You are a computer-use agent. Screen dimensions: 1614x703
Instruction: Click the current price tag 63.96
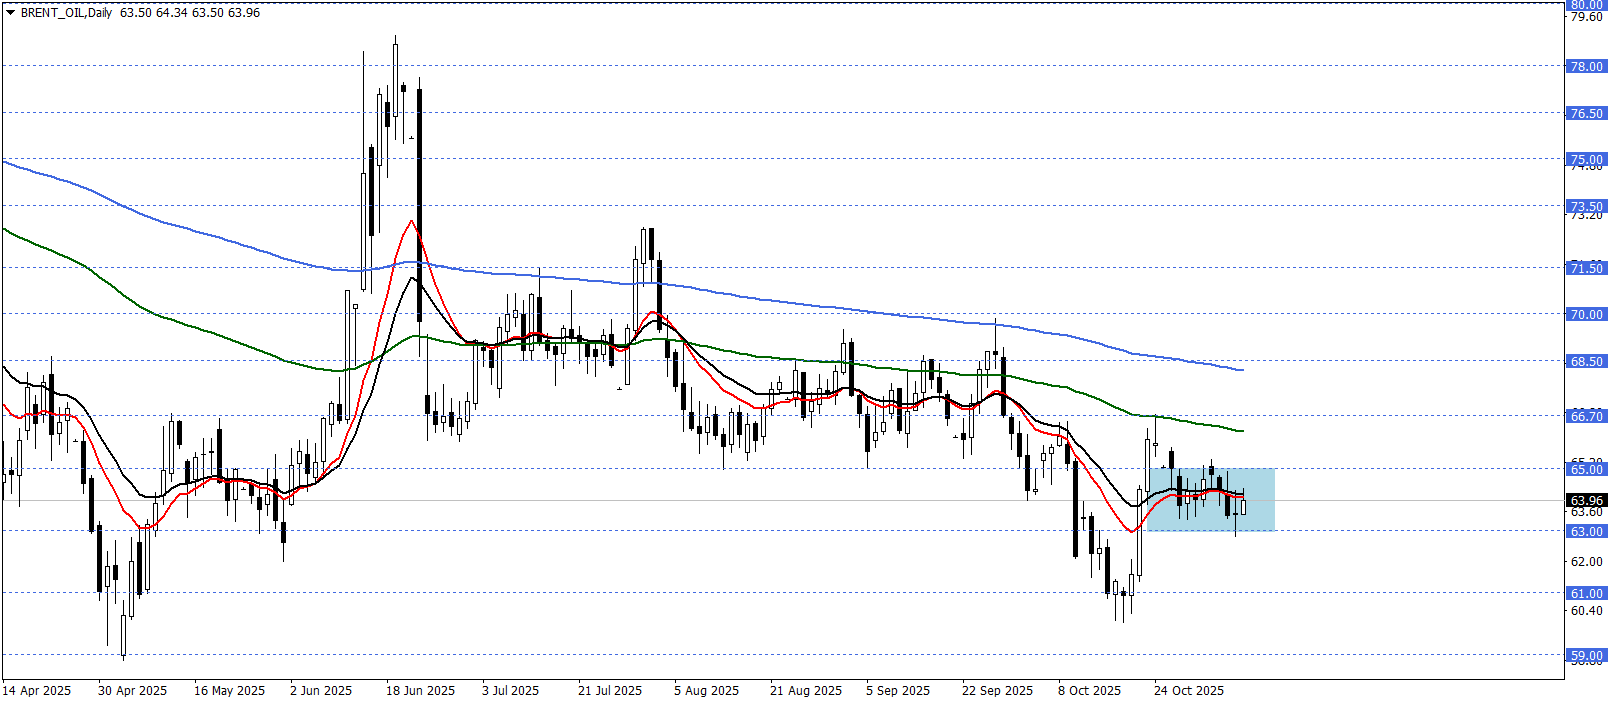coord(1586,500)
